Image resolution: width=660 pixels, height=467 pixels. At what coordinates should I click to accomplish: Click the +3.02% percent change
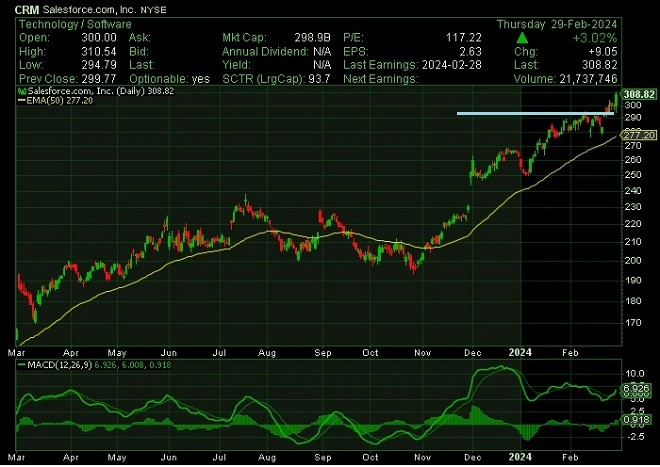594,38
